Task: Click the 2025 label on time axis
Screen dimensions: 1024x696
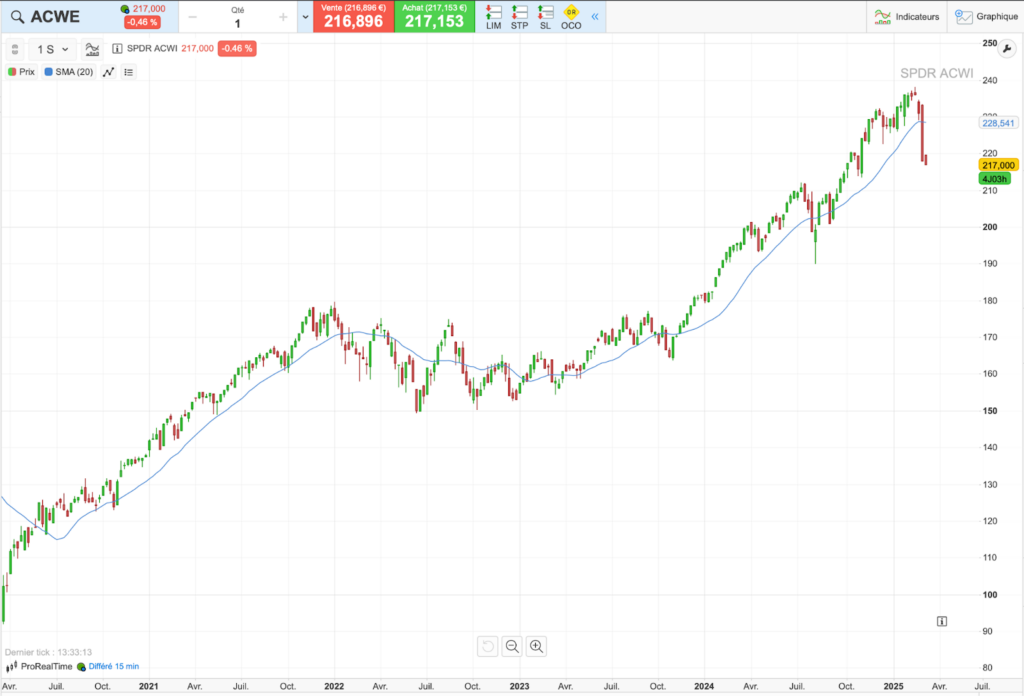Action: point(893,686)
